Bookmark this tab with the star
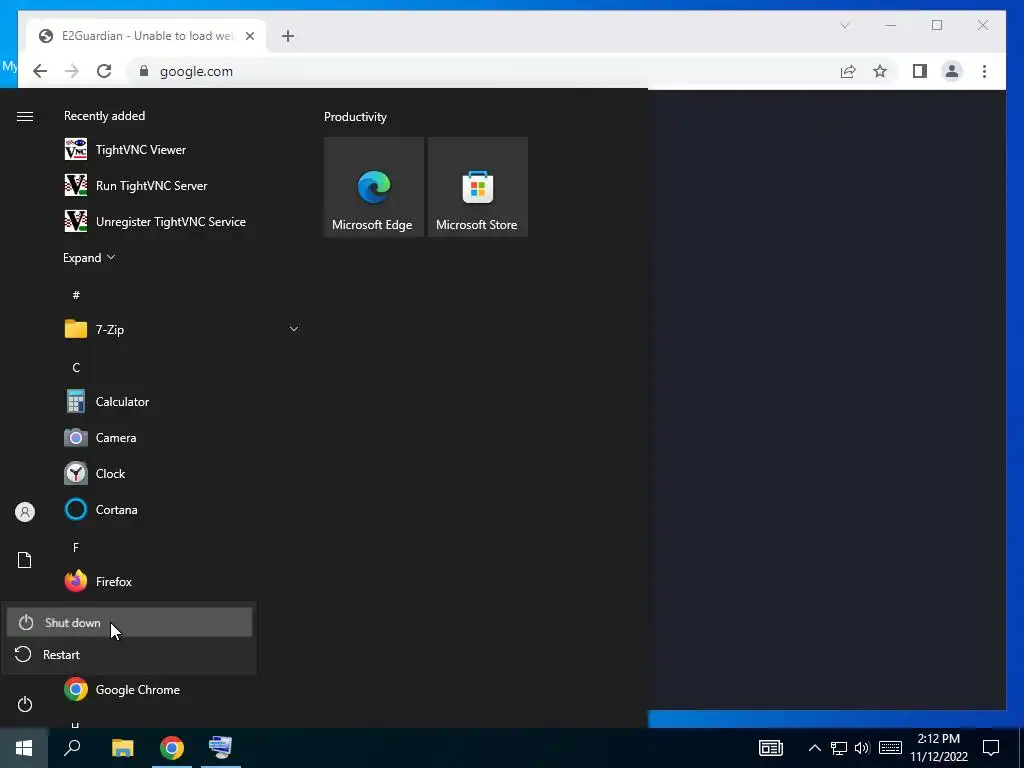This screenshot has width=1024, height=768. coord(880,71)
